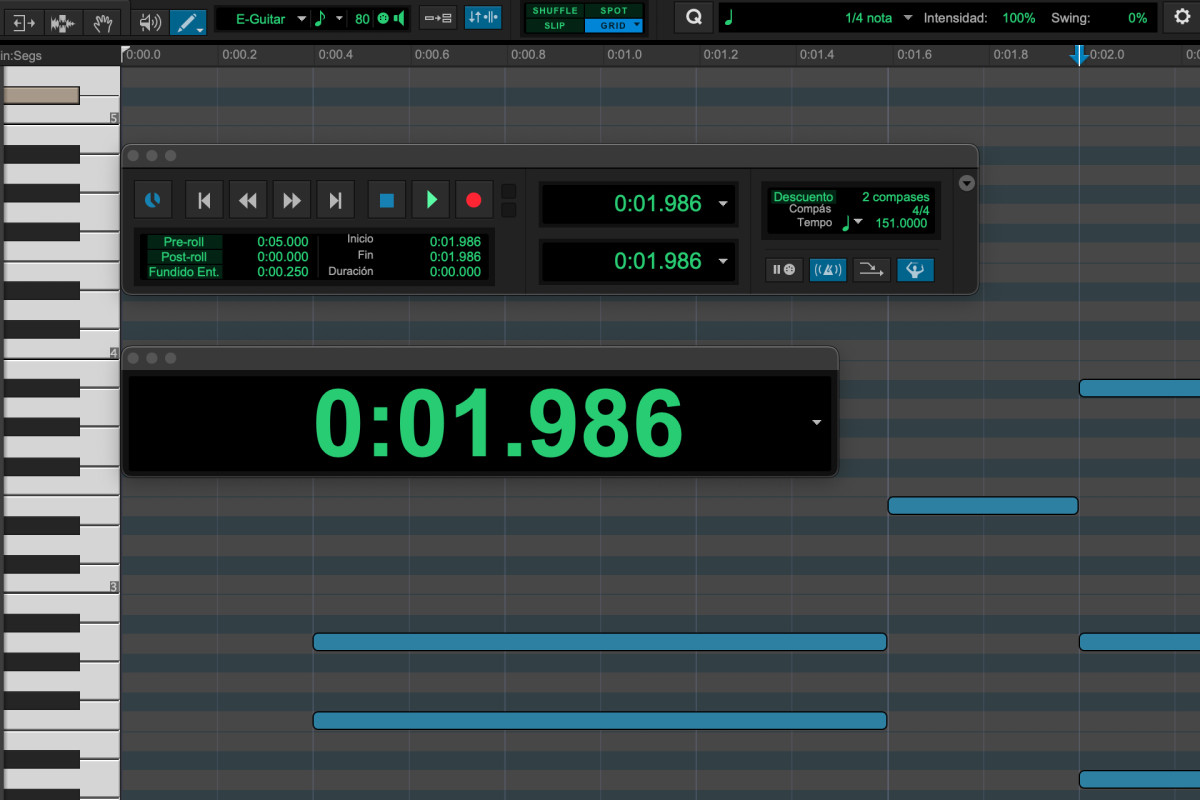Toggle Descuento count-off in Transport
Screen dimensions: 1200x800
click(803, 197)
